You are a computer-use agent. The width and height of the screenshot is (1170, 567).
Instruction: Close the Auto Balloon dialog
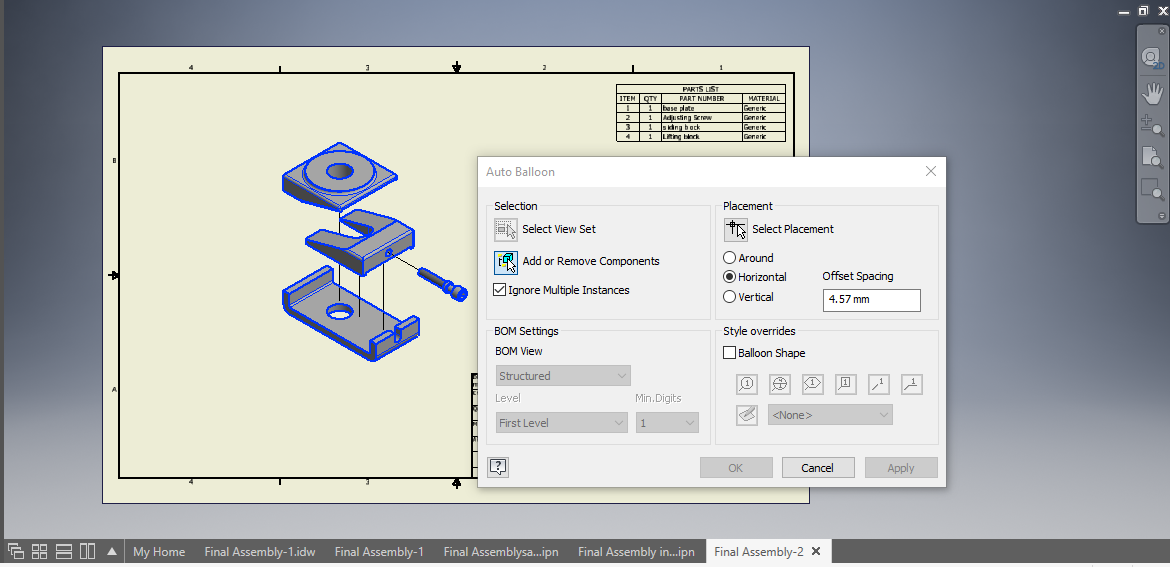(x=930, y=172)
